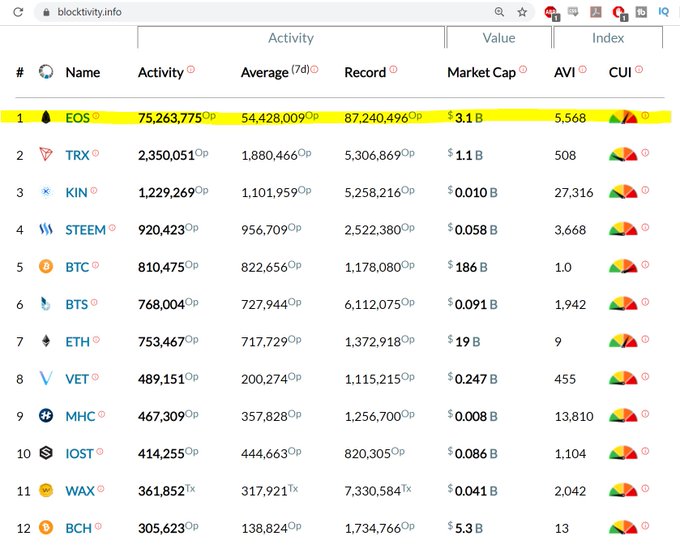Bookmark this page with the star icon
680x549 pixels.
point(522,12)
